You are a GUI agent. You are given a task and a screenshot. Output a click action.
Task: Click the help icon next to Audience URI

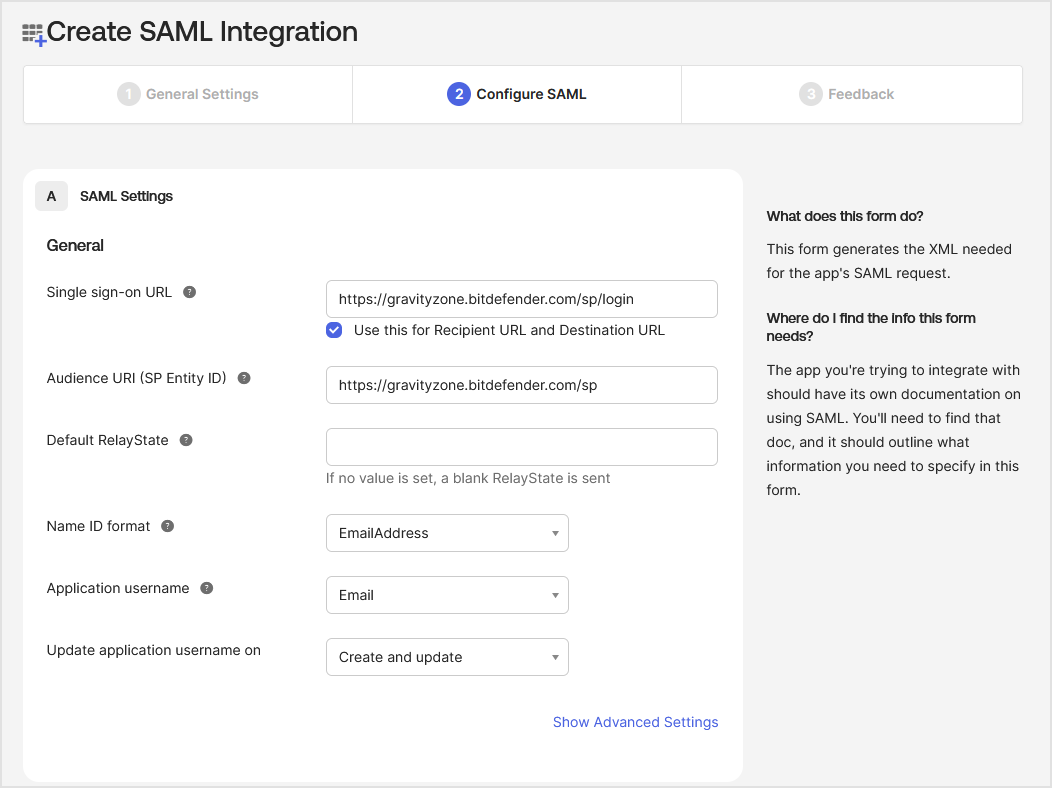tap(244, 378)
